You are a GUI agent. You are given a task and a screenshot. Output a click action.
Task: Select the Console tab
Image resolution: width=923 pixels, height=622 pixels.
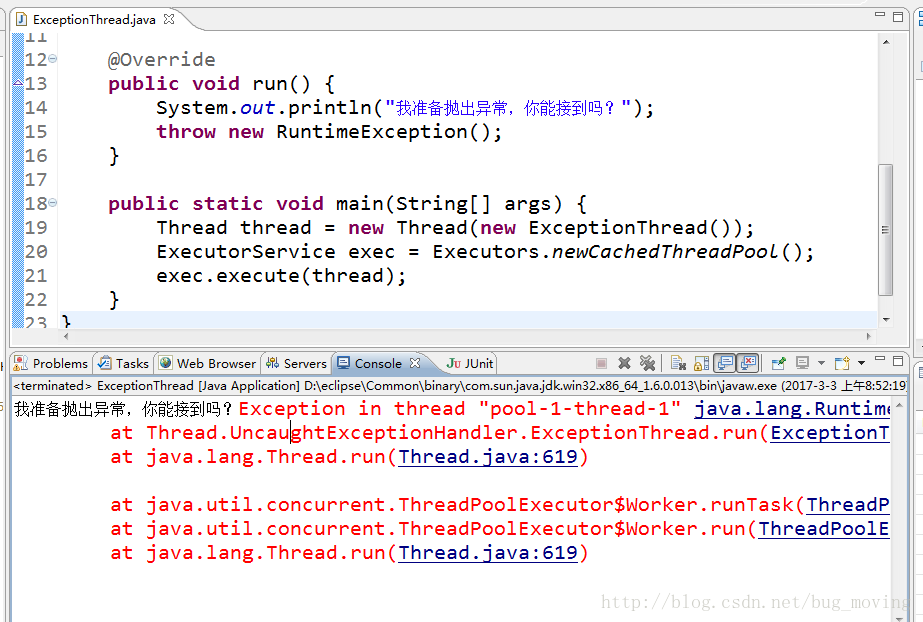pyautogui.click(x=378, y=363)
